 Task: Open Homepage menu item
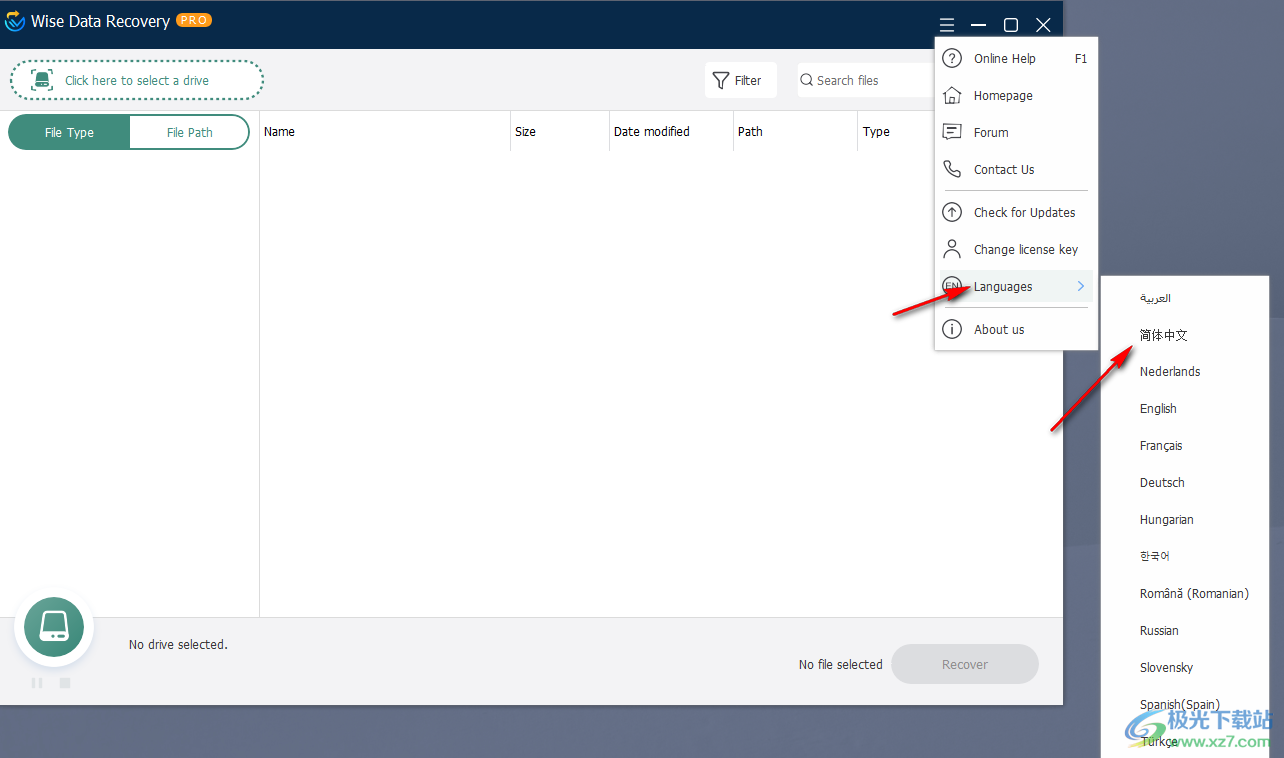tap(1014, 95)
